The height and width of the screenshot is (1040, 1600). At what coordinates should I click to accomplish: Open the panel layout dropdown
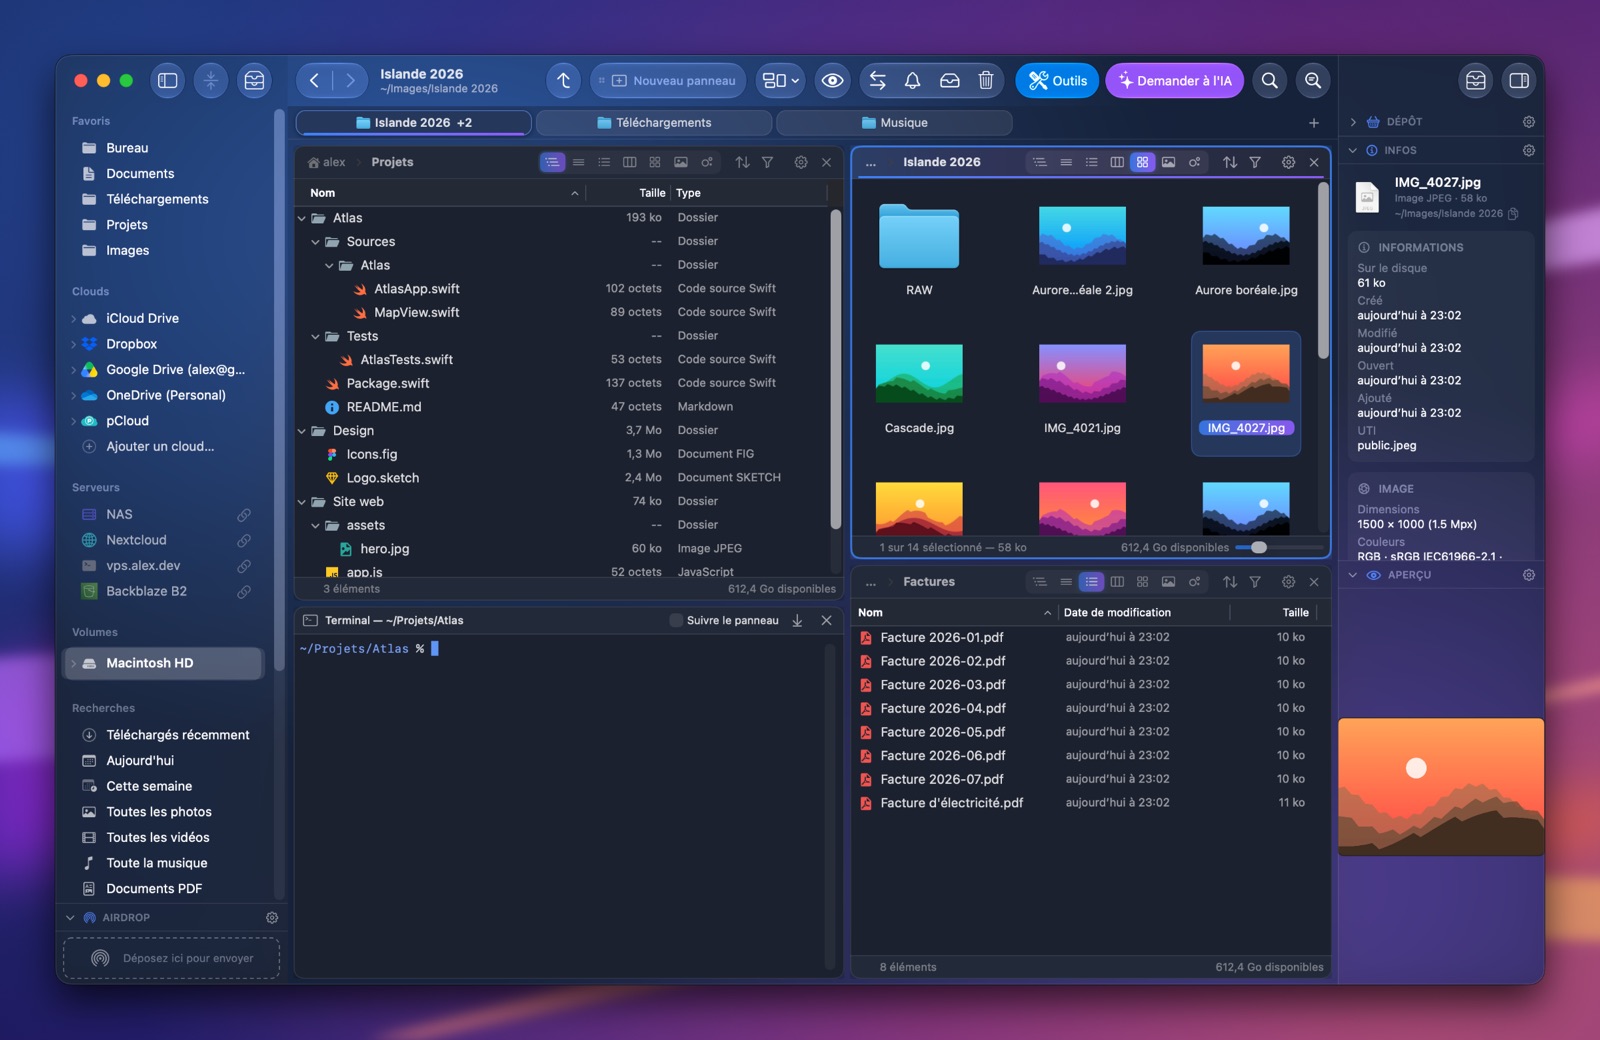coord(780,81)
